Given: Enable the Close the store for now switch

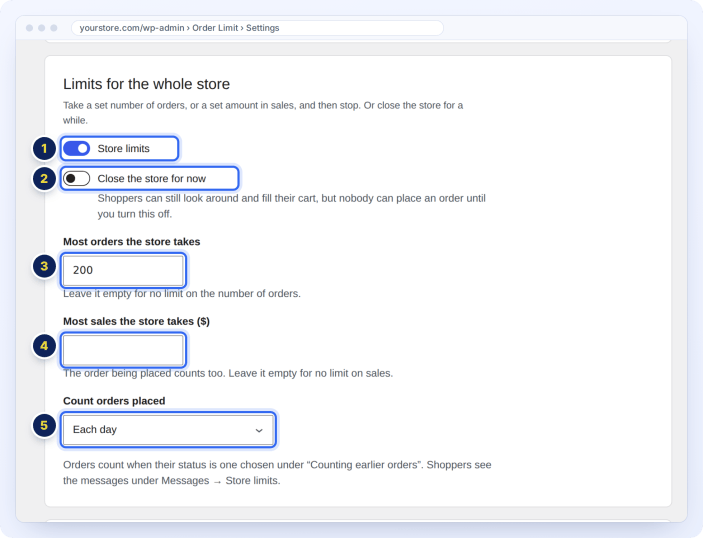Looking at the screenshot, I should click(x=77, y=178).
